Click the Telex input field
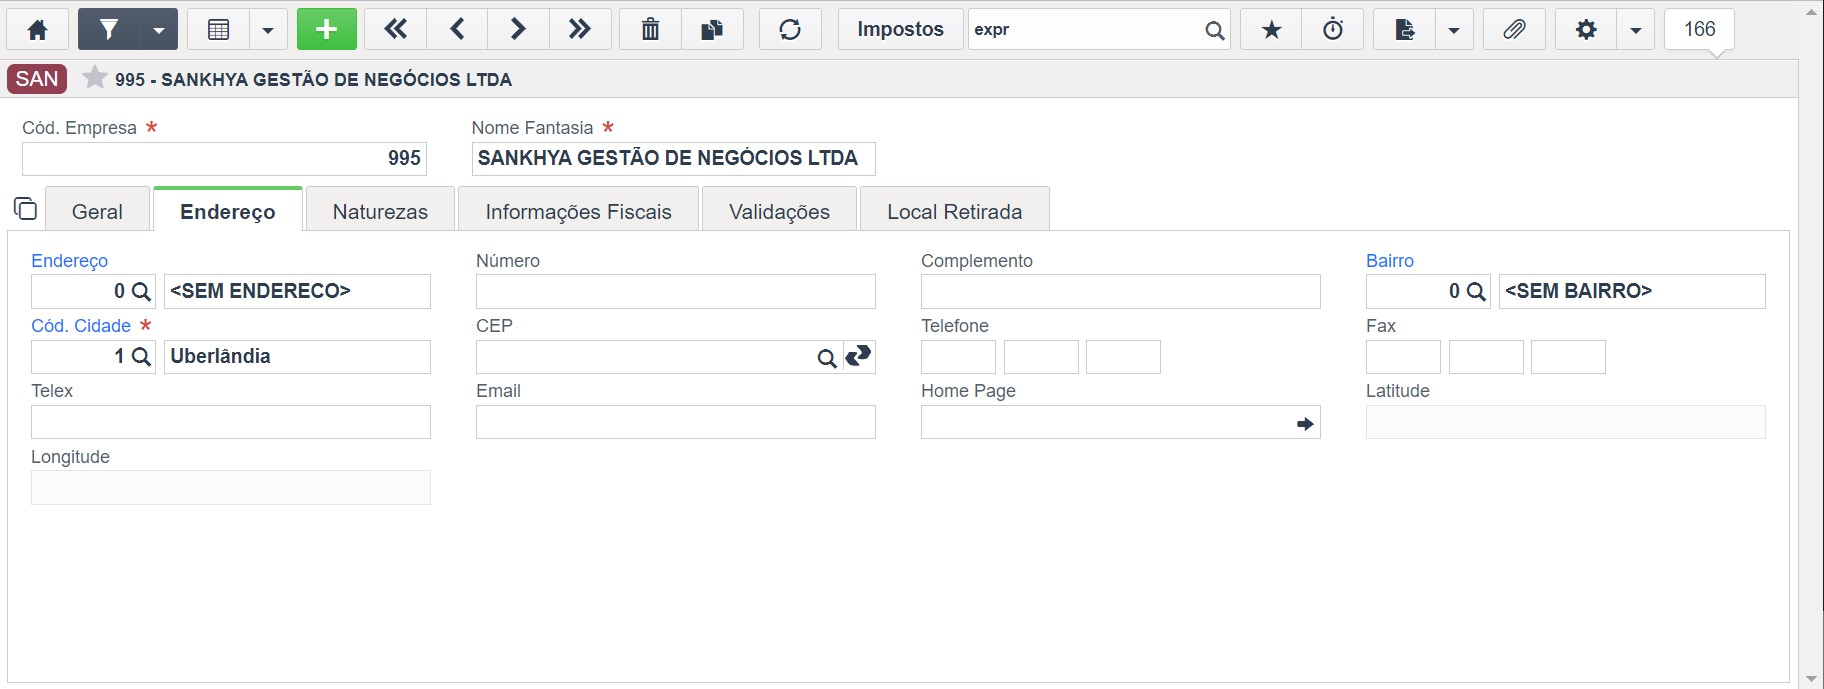This screenshot has width=1824, height=689. (231, 422)
